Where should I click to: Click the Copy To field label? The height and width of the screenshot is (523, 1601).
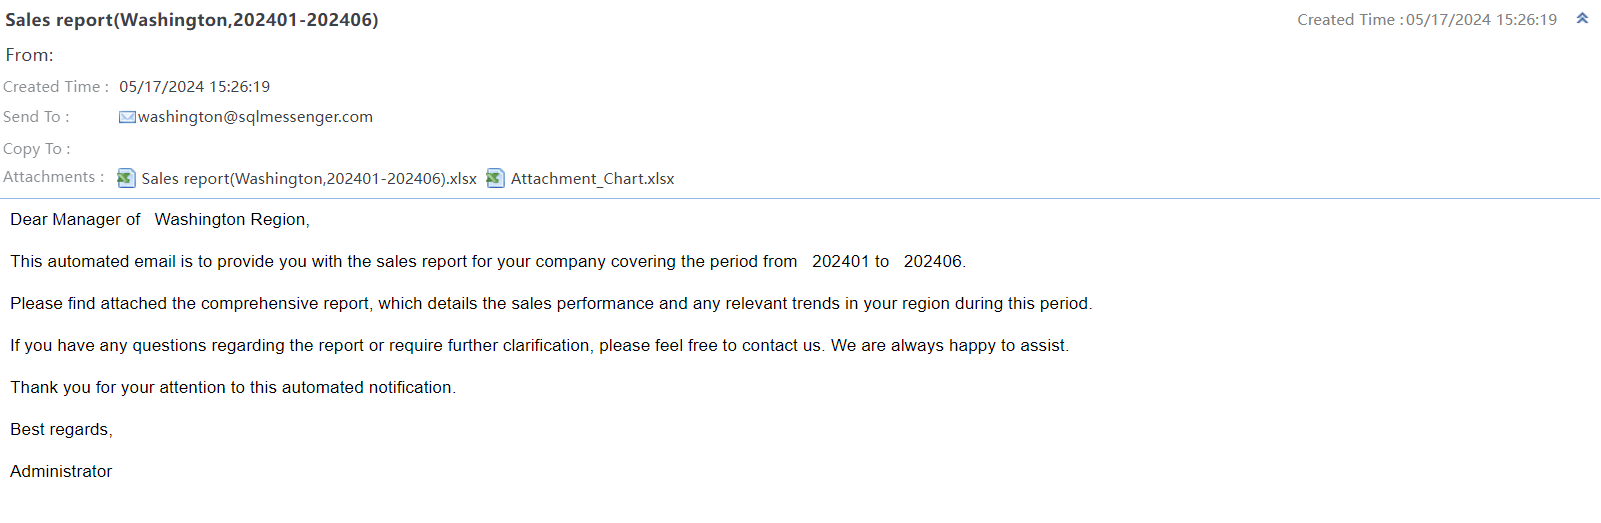click(36, 149)
